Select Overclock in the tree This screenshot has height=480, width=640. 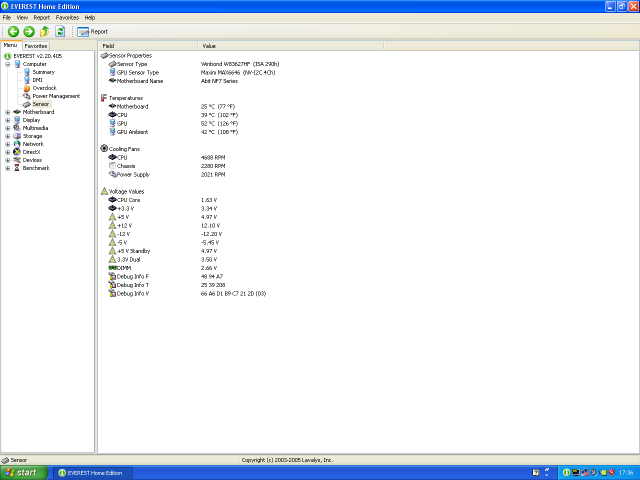click(44, 88)
